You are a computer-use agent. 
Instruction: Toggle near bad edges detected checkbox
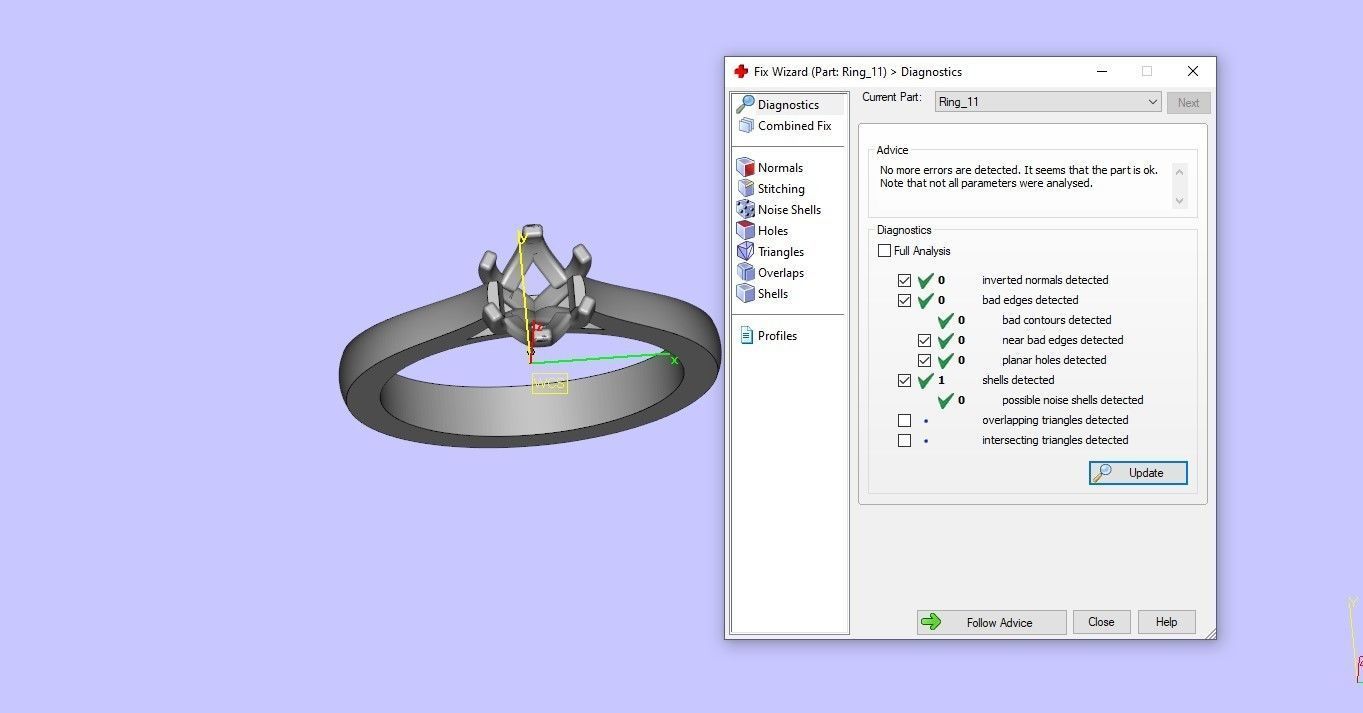click(925, 340)
